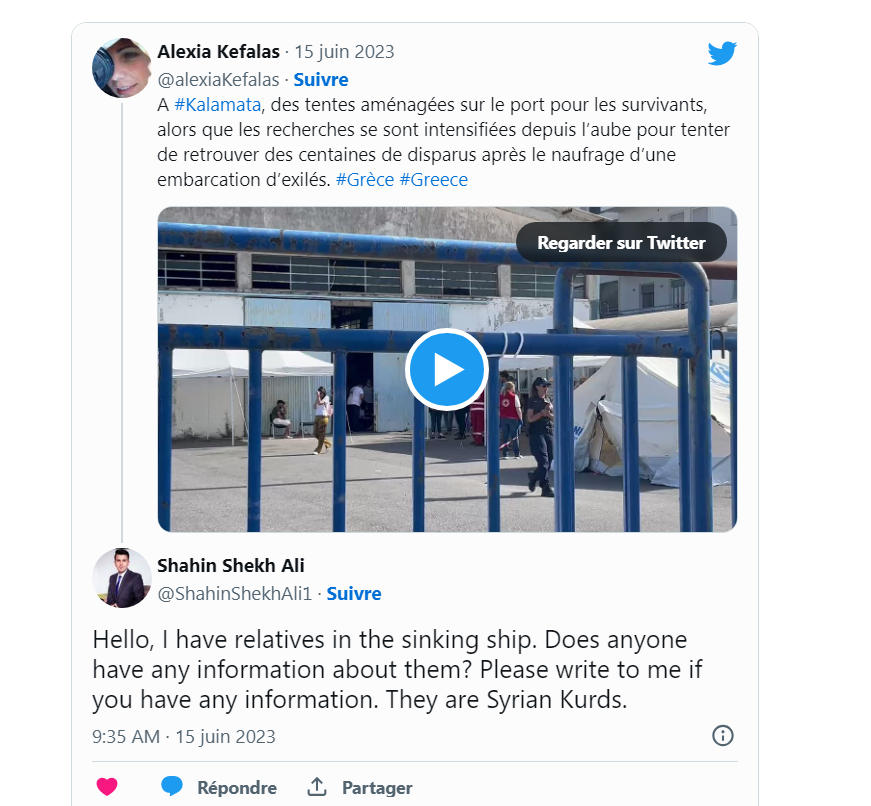Like the tweet with the heart icon
Image resolution: width=871 pixels, height=806 pixels.
click(107, 786)
